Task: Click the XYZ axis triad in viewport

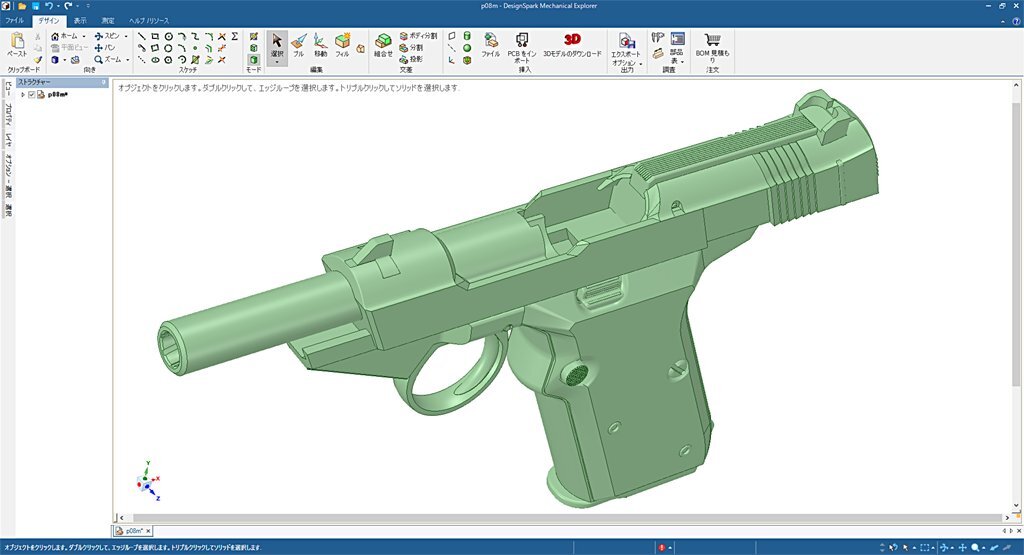Action: [x=149, y=481]
